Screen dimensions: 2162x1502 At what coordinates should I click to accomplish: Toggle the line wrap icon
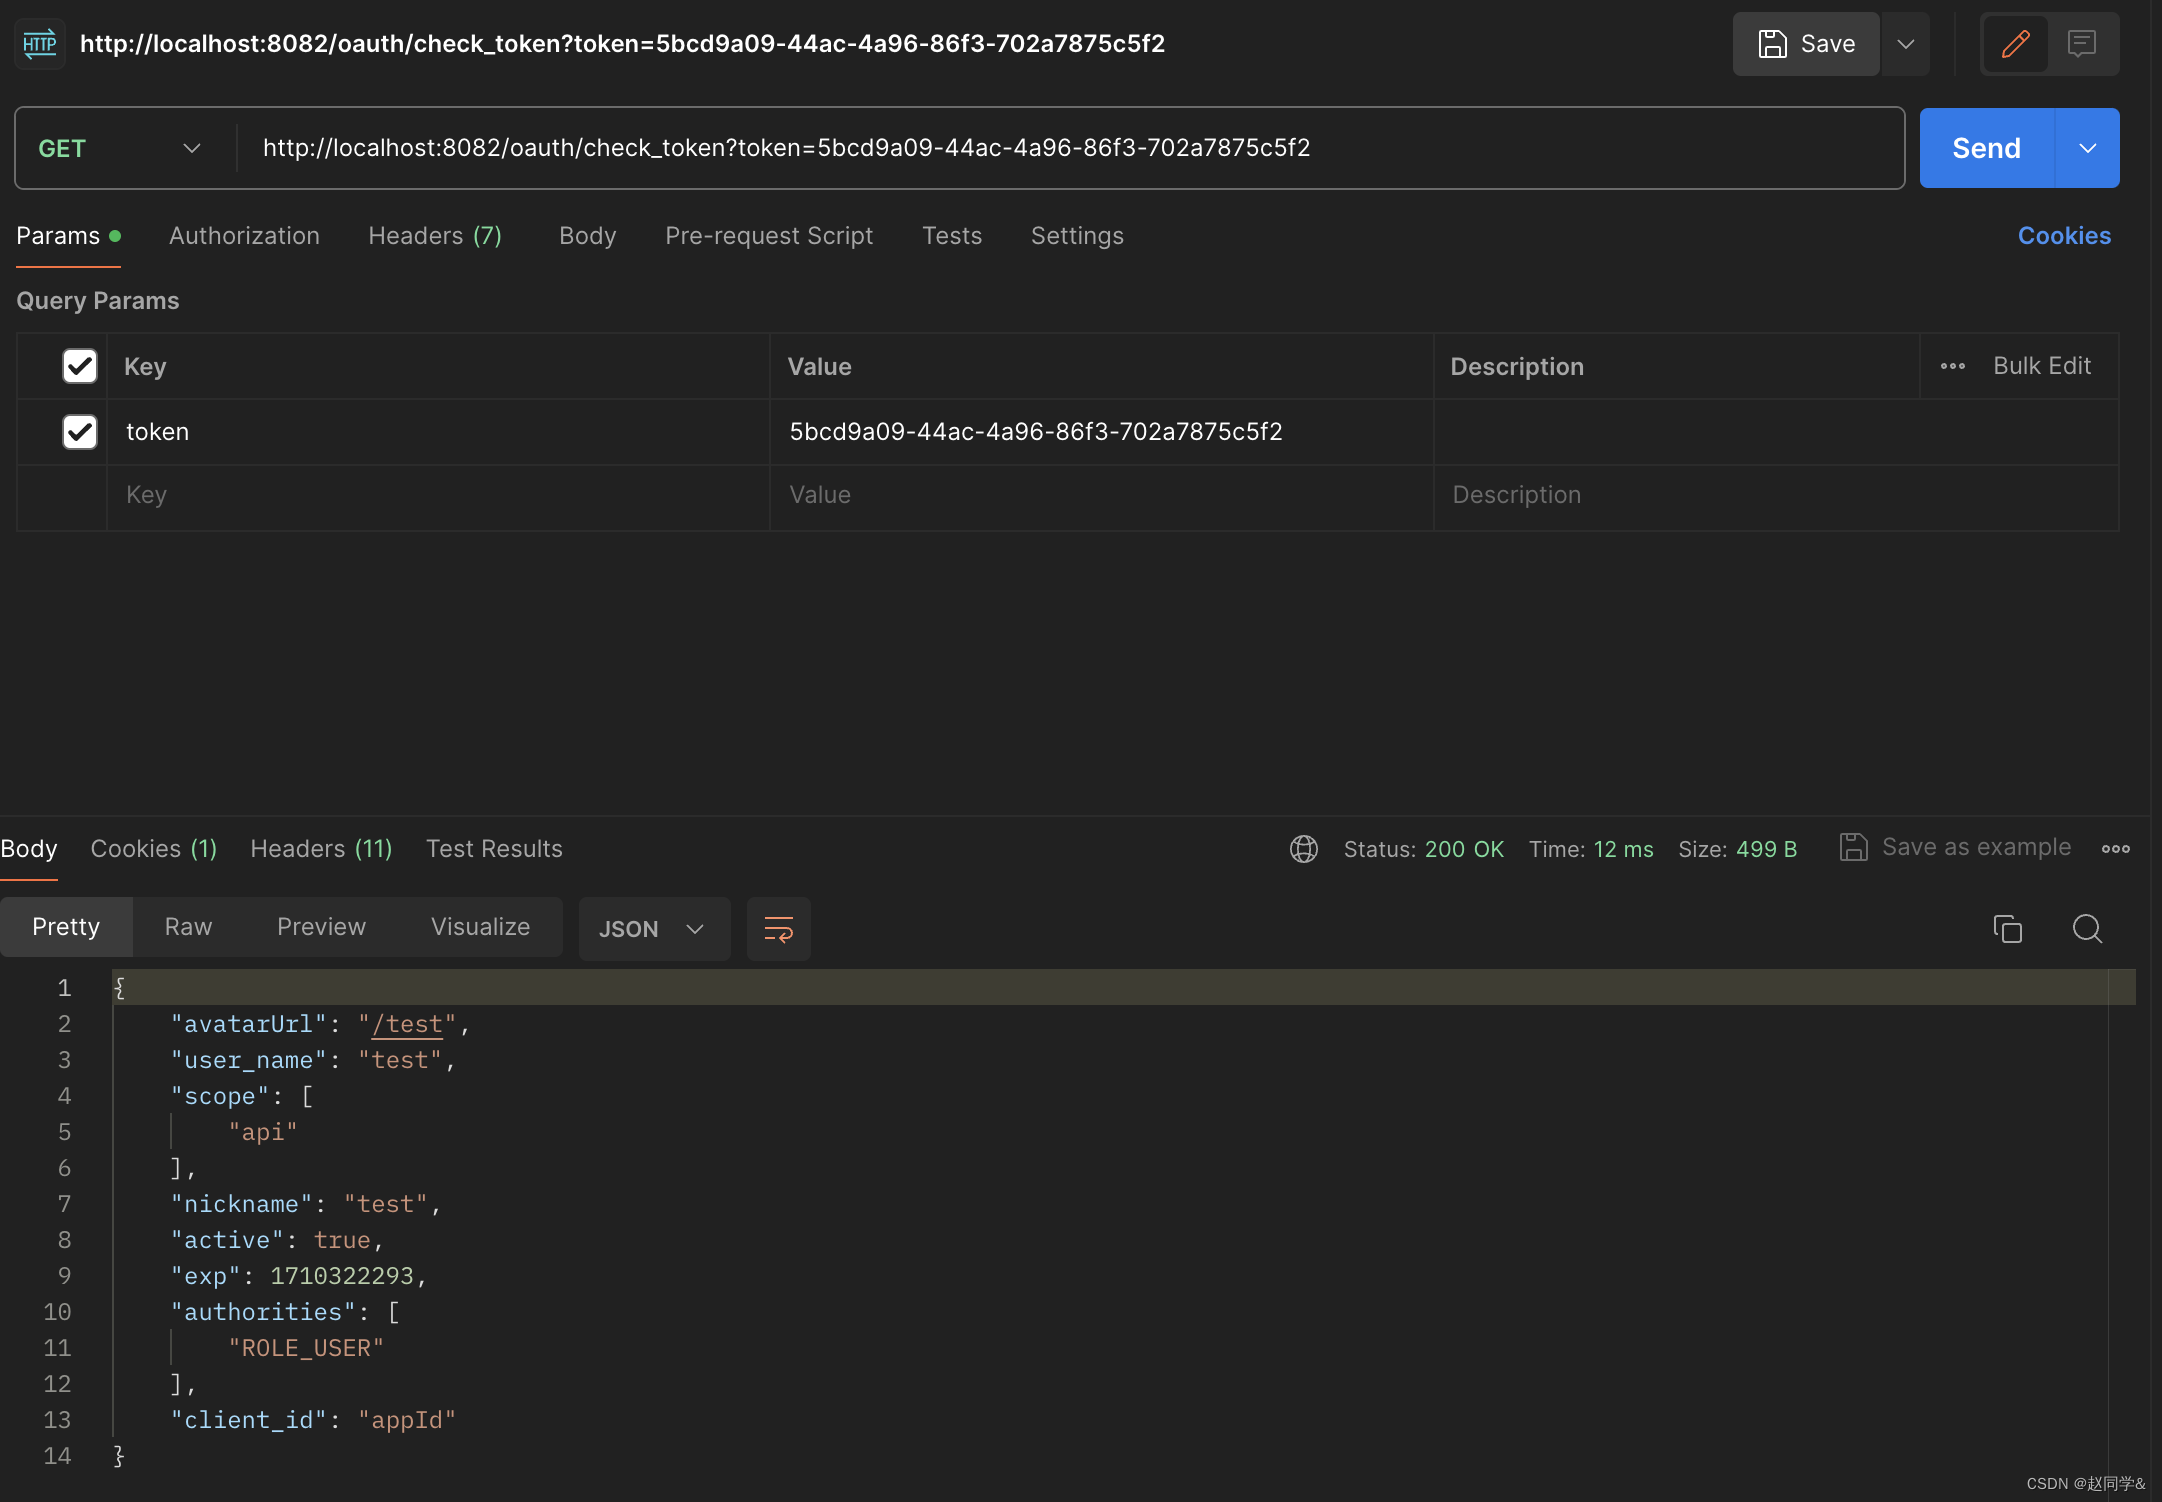pyautogui.click(x=778, y=929)
